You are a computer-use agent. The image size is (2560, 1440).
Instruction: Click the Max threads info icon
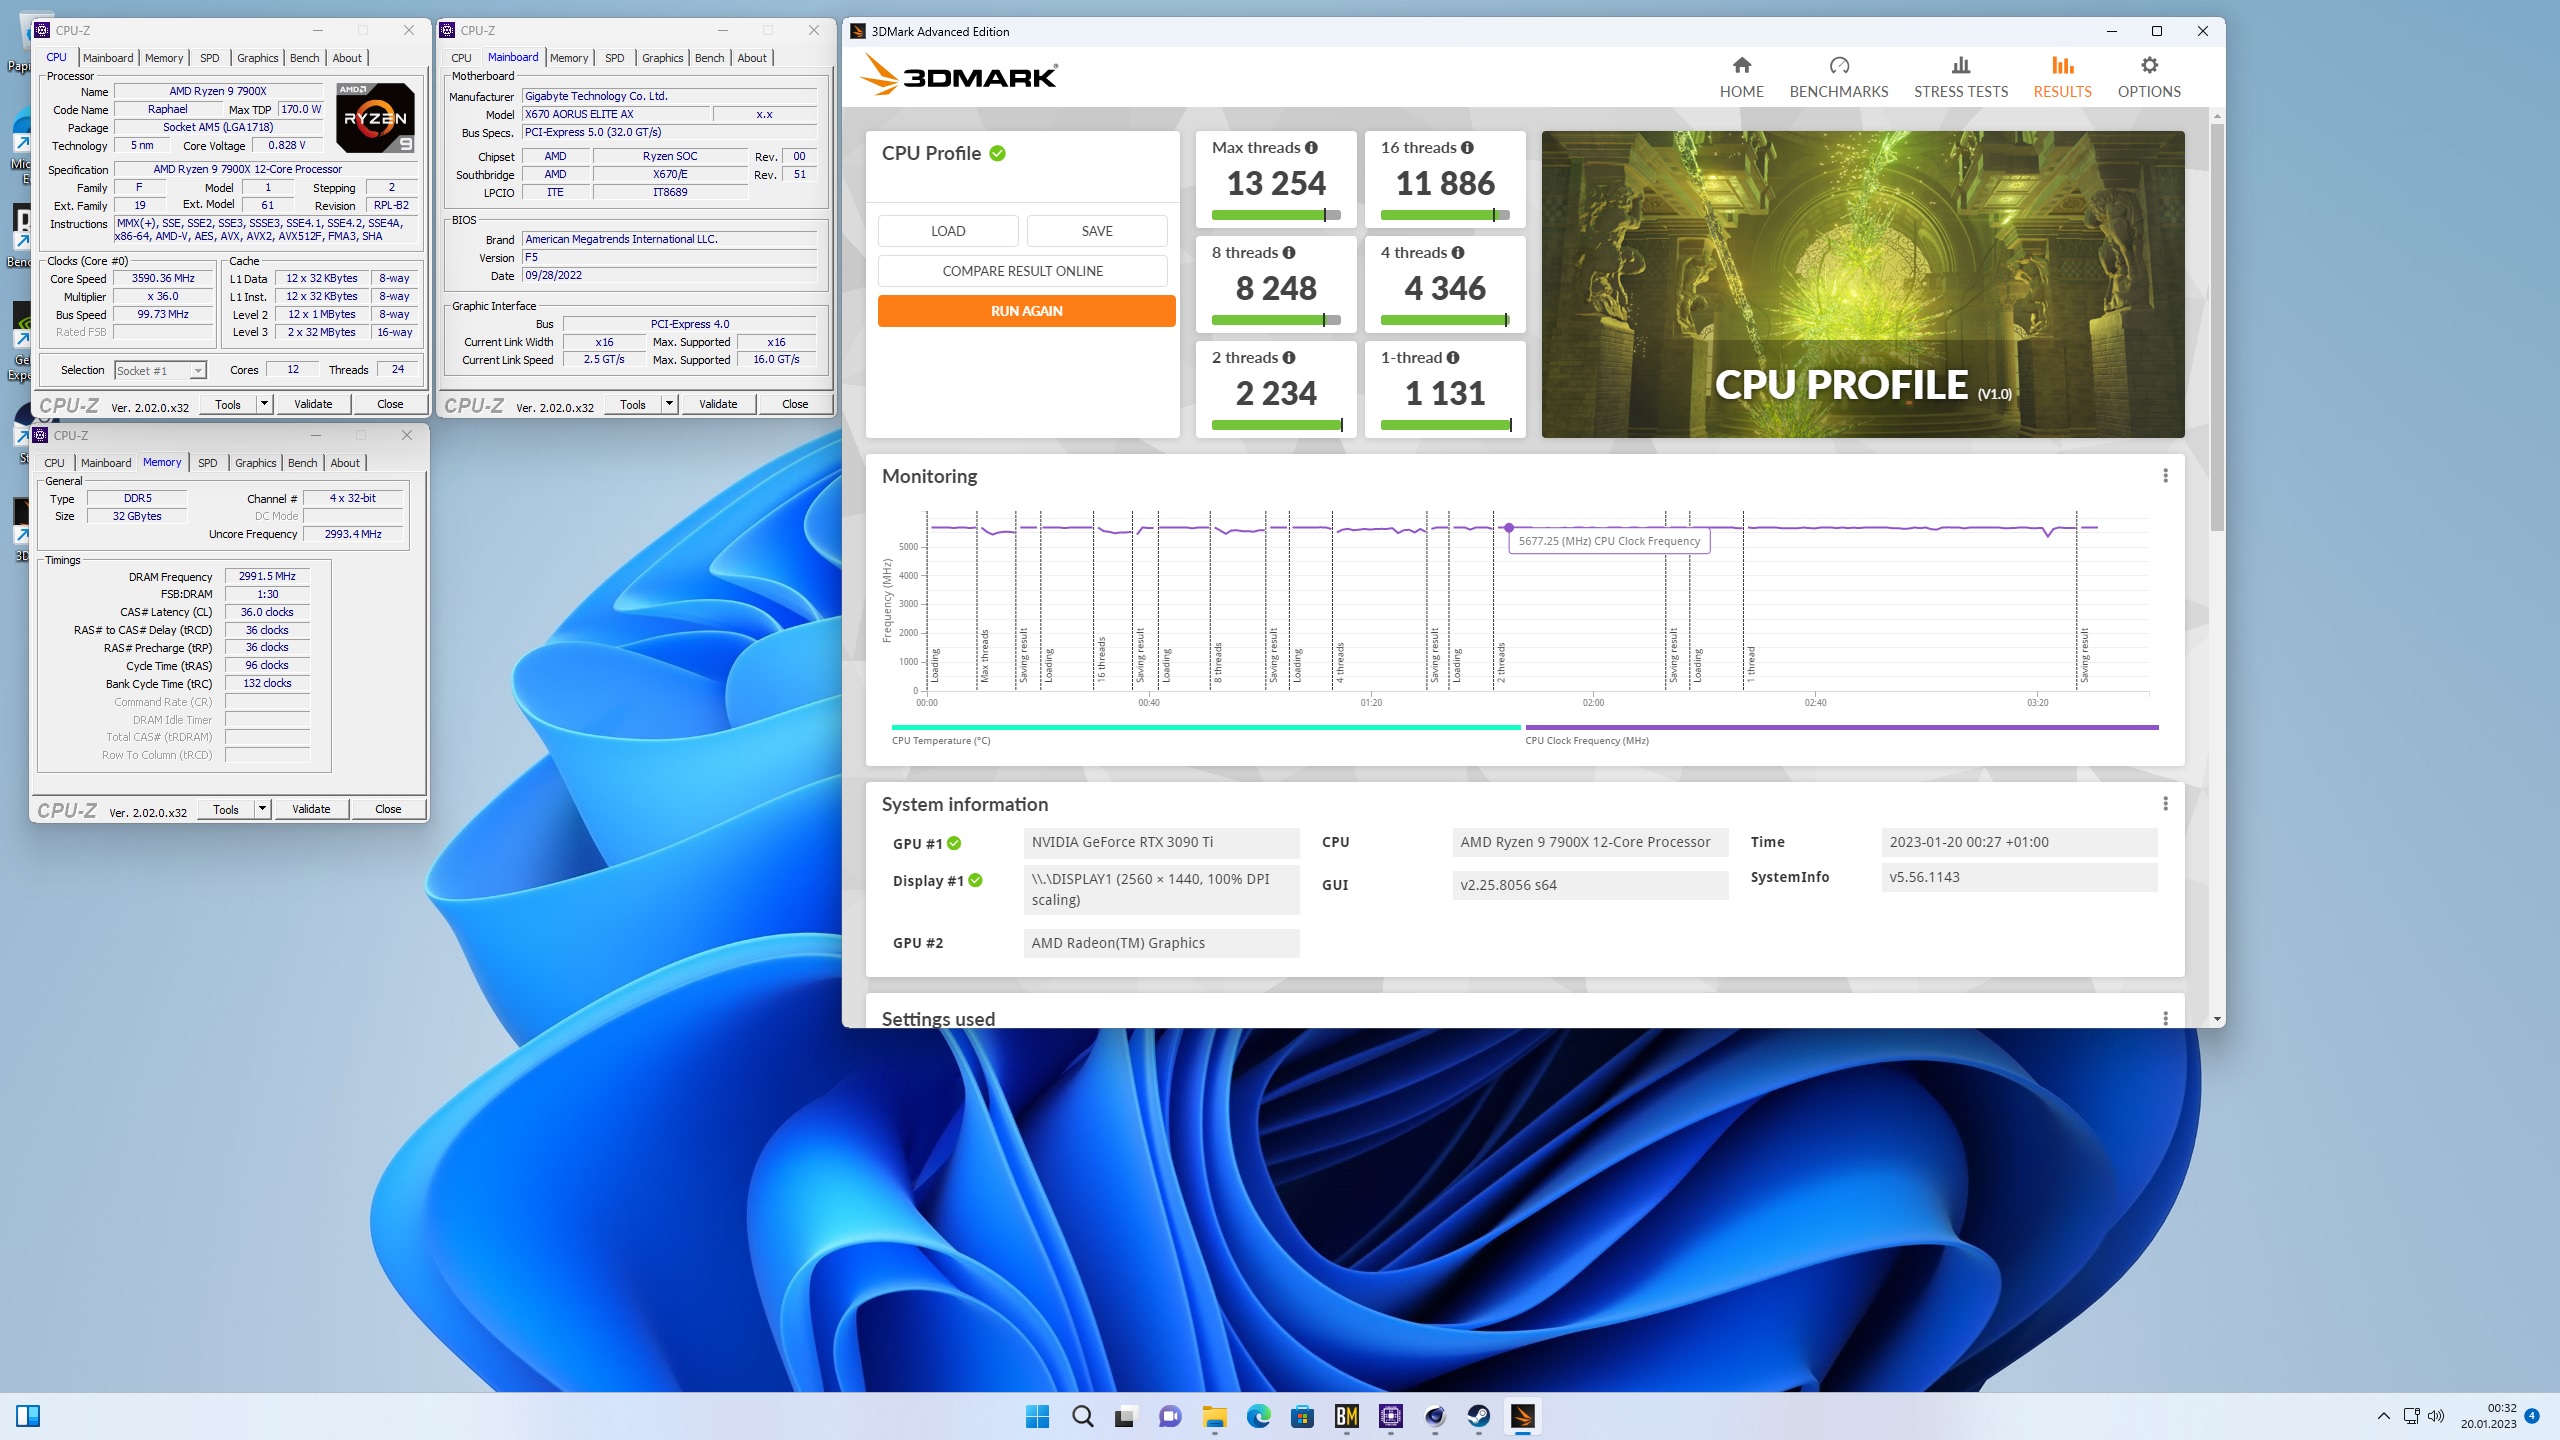(x=1311, y=148)
